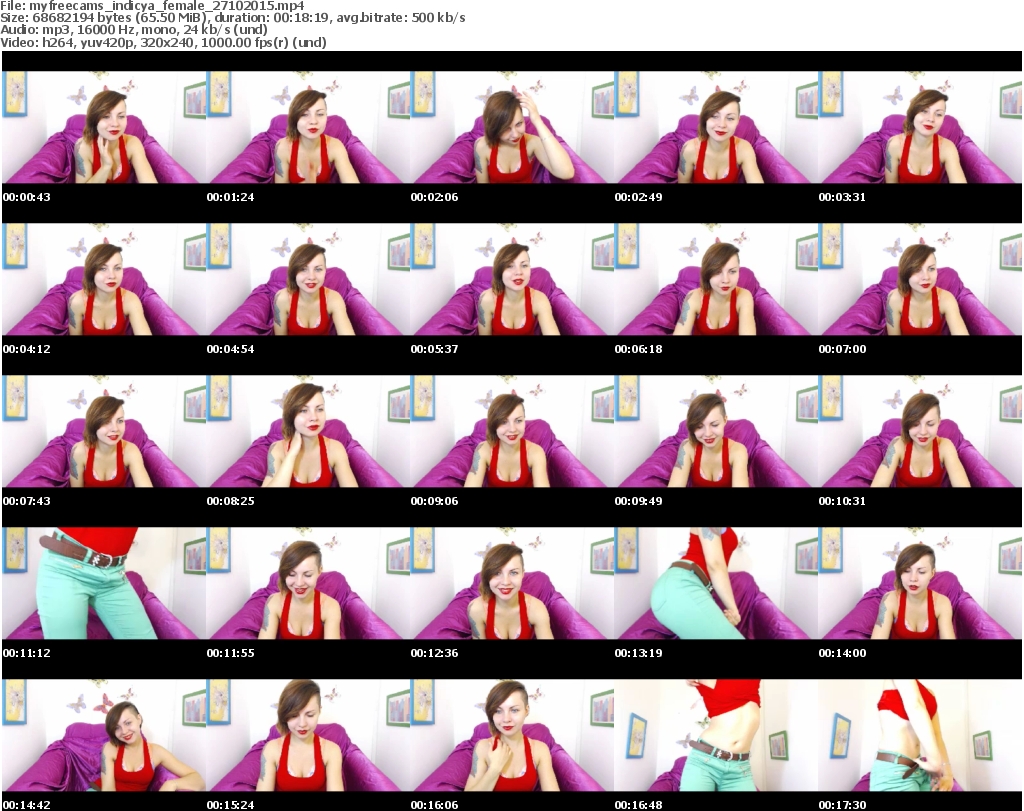Click the timestamp text 00:10:31
This screenshot has height=811, width=1024.
tap(842, 501)
